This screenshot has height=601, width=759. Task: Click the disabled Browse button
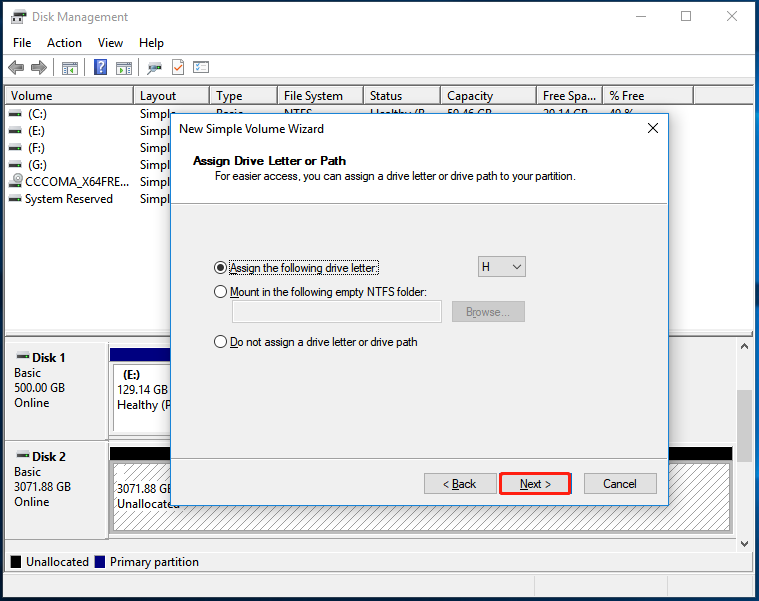[488, 312]
